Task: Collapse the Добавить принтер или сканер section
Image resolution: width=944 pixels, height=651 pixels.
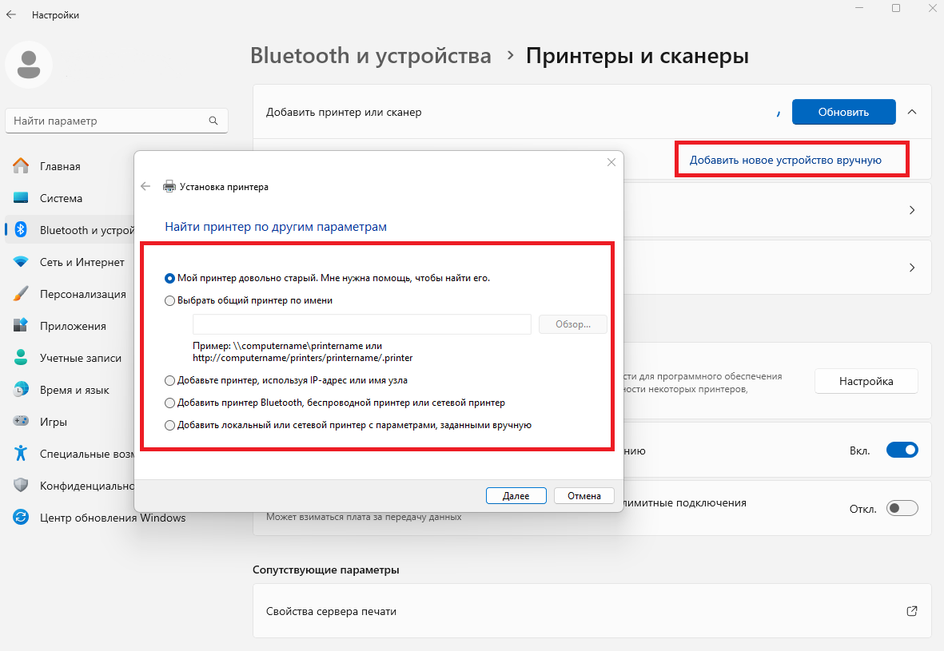Action: [x=912, y=112]
